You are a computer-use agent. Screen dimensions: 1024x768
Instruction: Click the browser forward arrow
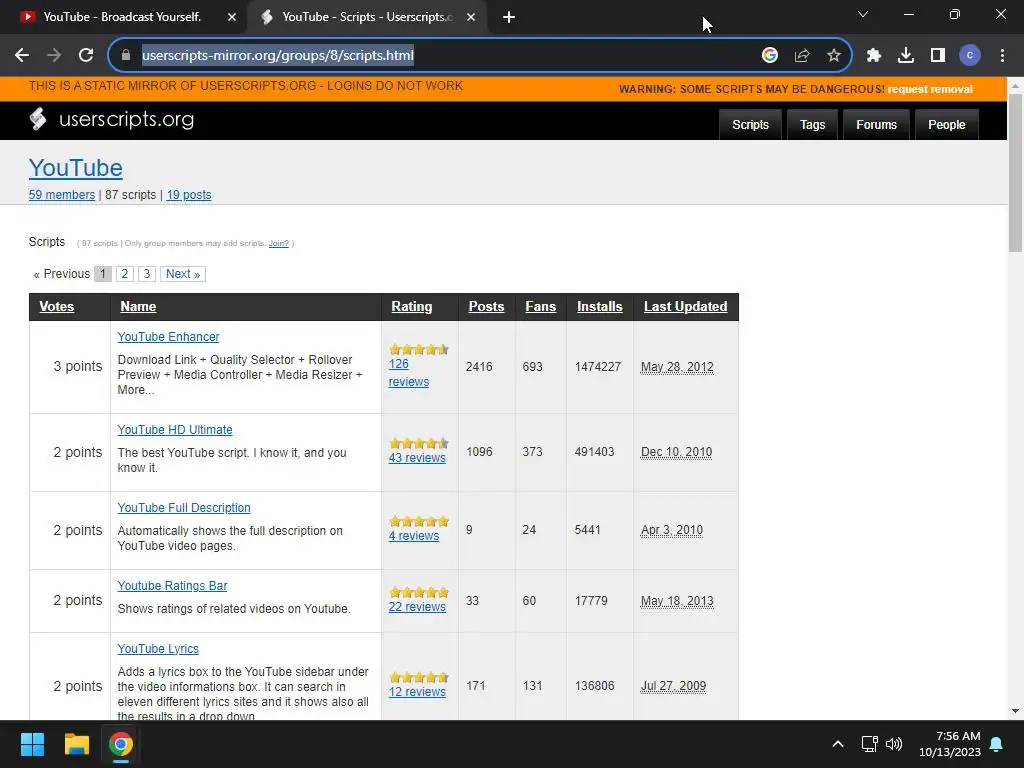54,56
